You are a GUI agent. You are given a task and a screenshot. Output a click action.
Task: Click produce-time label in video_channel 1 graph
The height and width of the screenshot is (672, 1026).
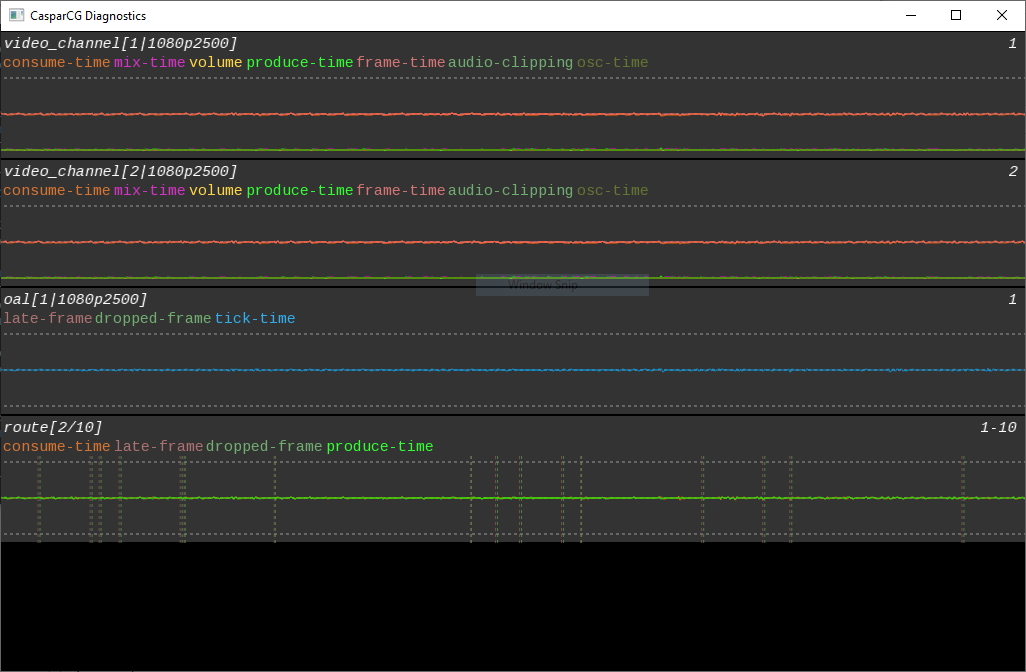300,62
